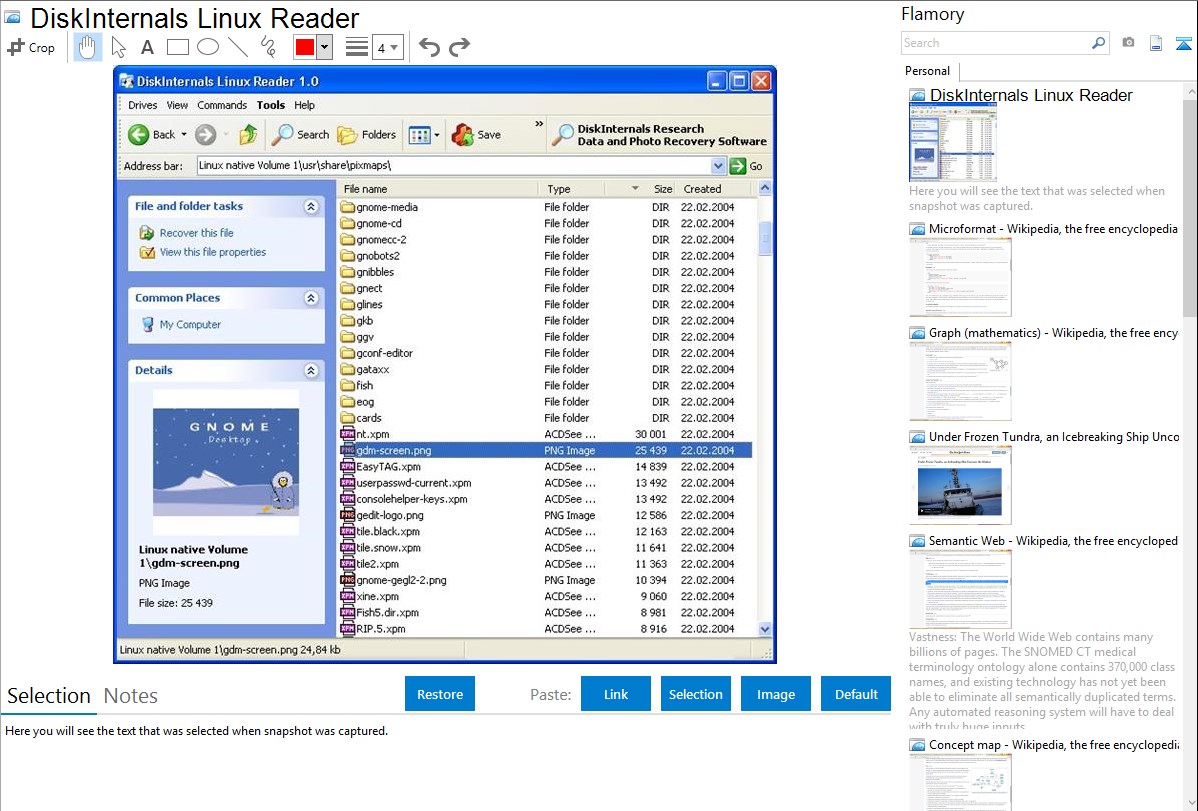Image resolution: width=1198 pixels, height=811 pixels.
Task: Switch to the Notes tab
Action: click(131, 696)
